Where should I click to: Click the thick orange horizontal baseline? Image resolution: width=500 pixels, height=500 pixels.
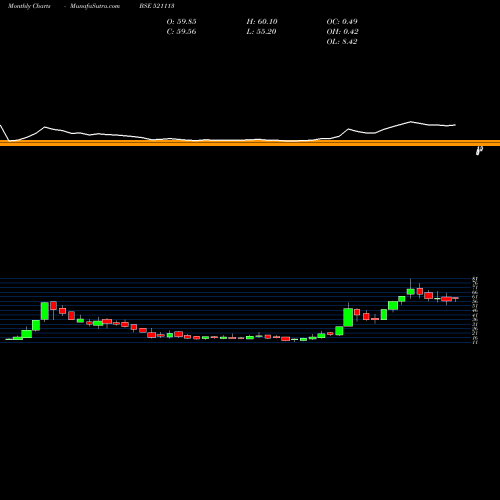pos(250,143)
